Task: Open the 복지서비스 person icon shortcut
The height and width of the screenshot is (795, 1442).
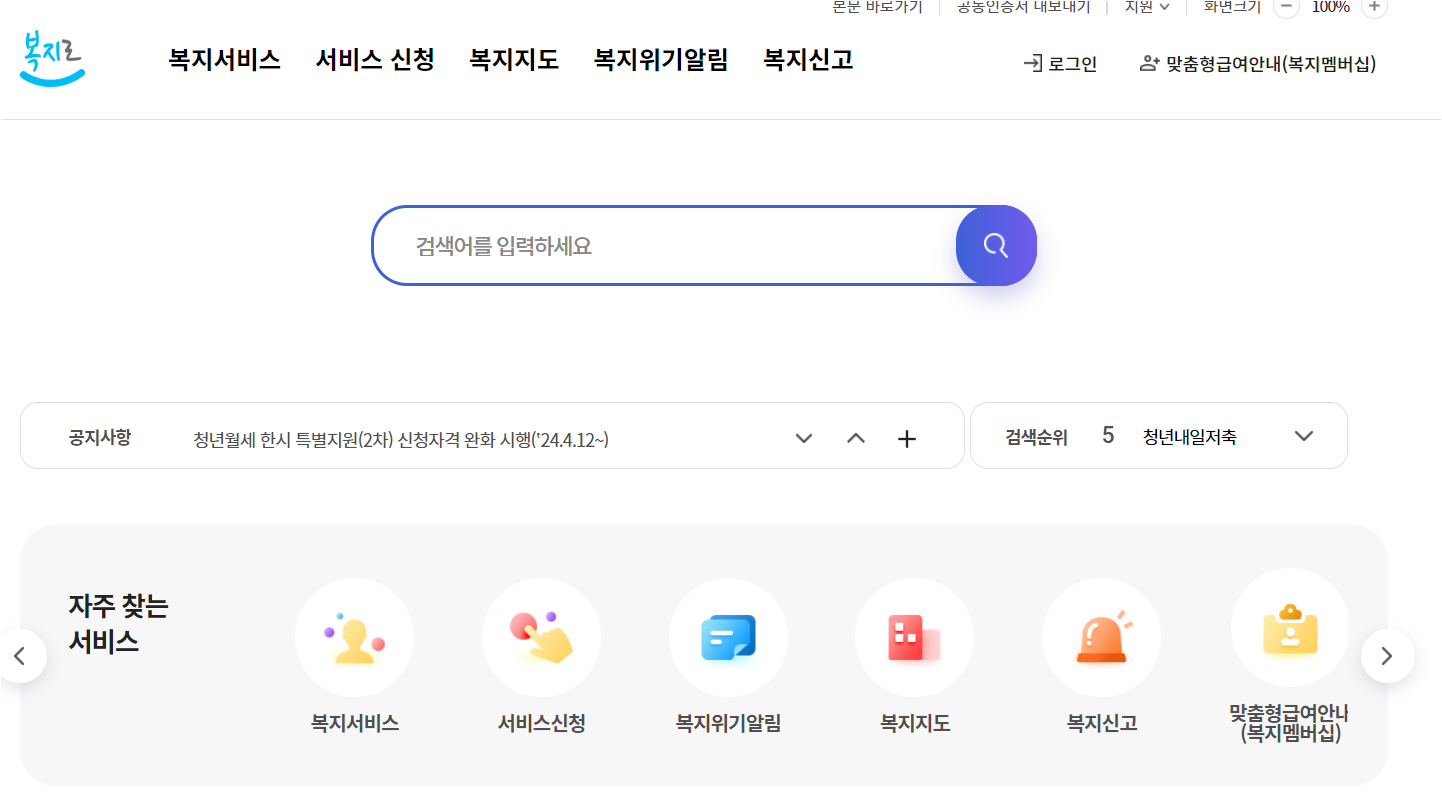Action: 354,638
